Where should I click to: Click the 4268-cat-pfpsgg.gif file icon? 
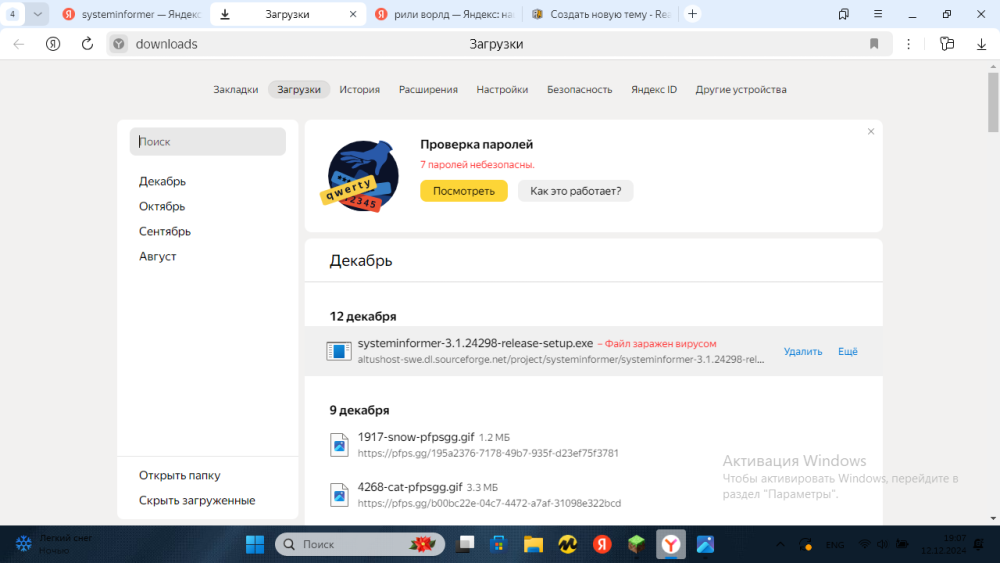coord(339,494)
